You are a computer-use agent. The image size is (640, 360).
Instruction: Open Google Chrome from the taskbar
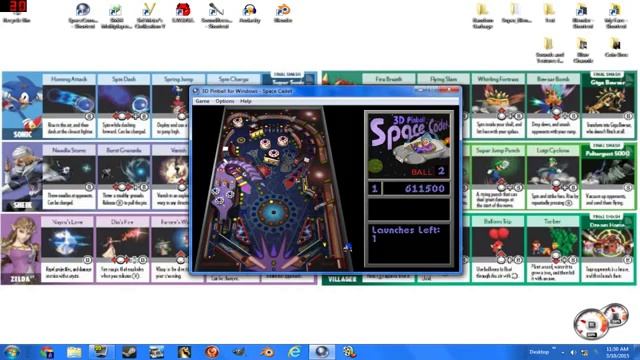[x=47, y=352]
